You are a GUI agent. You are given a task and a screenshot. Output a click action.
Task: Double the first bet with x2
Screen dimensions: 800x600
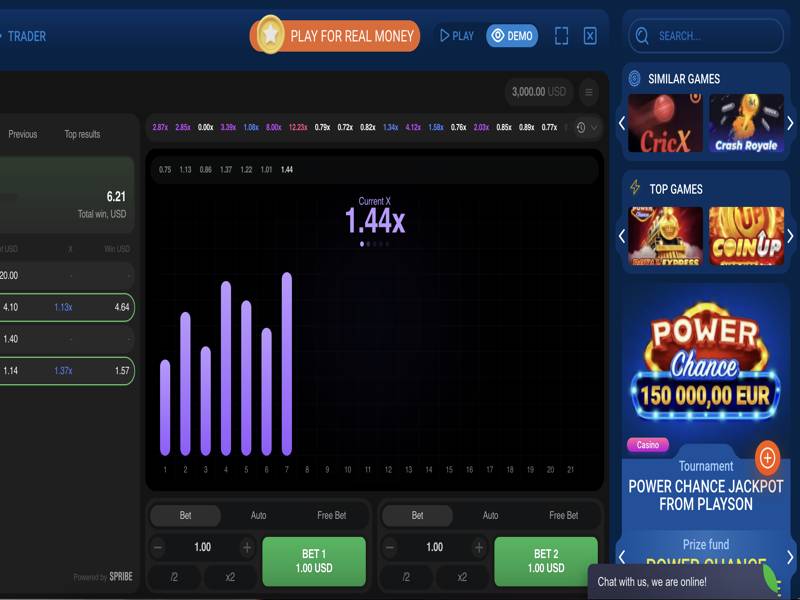230,577
